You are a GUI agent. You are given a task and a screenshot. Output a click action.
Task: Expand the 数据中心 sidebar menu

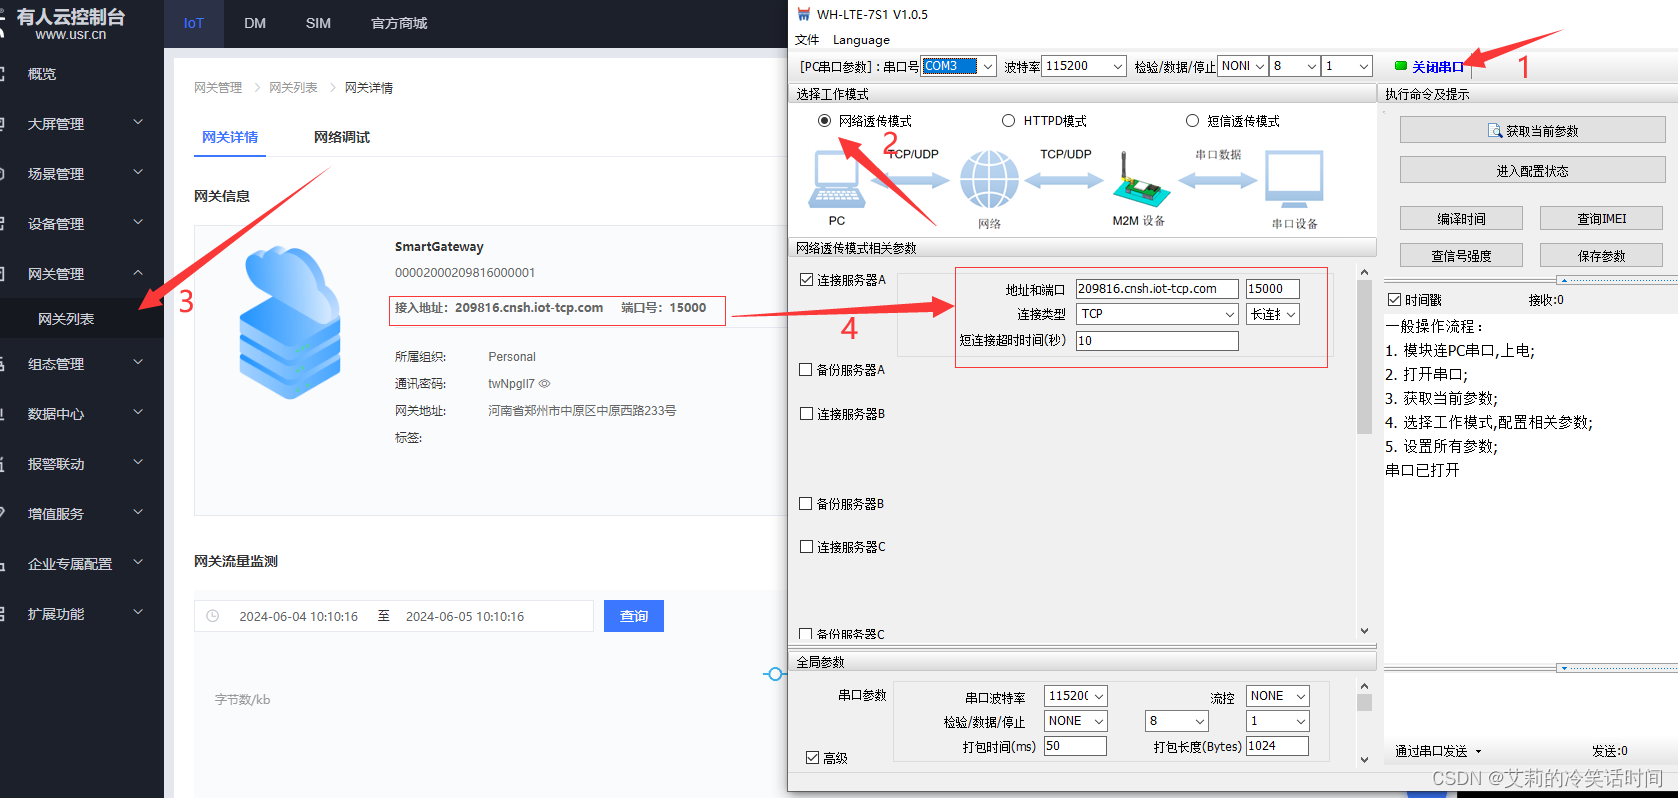[x=82, y=413]
